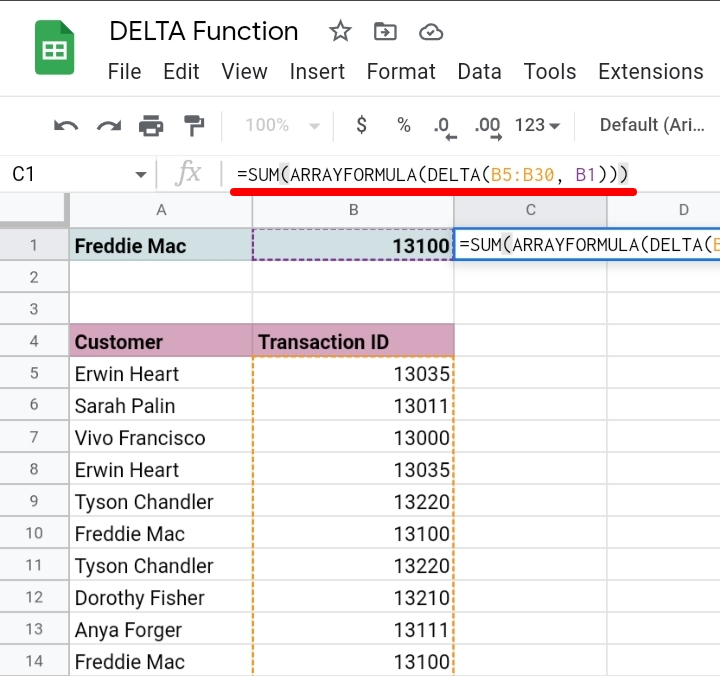Click the 'Customer' header cell
This screenshot has height=676, width=720.
[161, 342]
